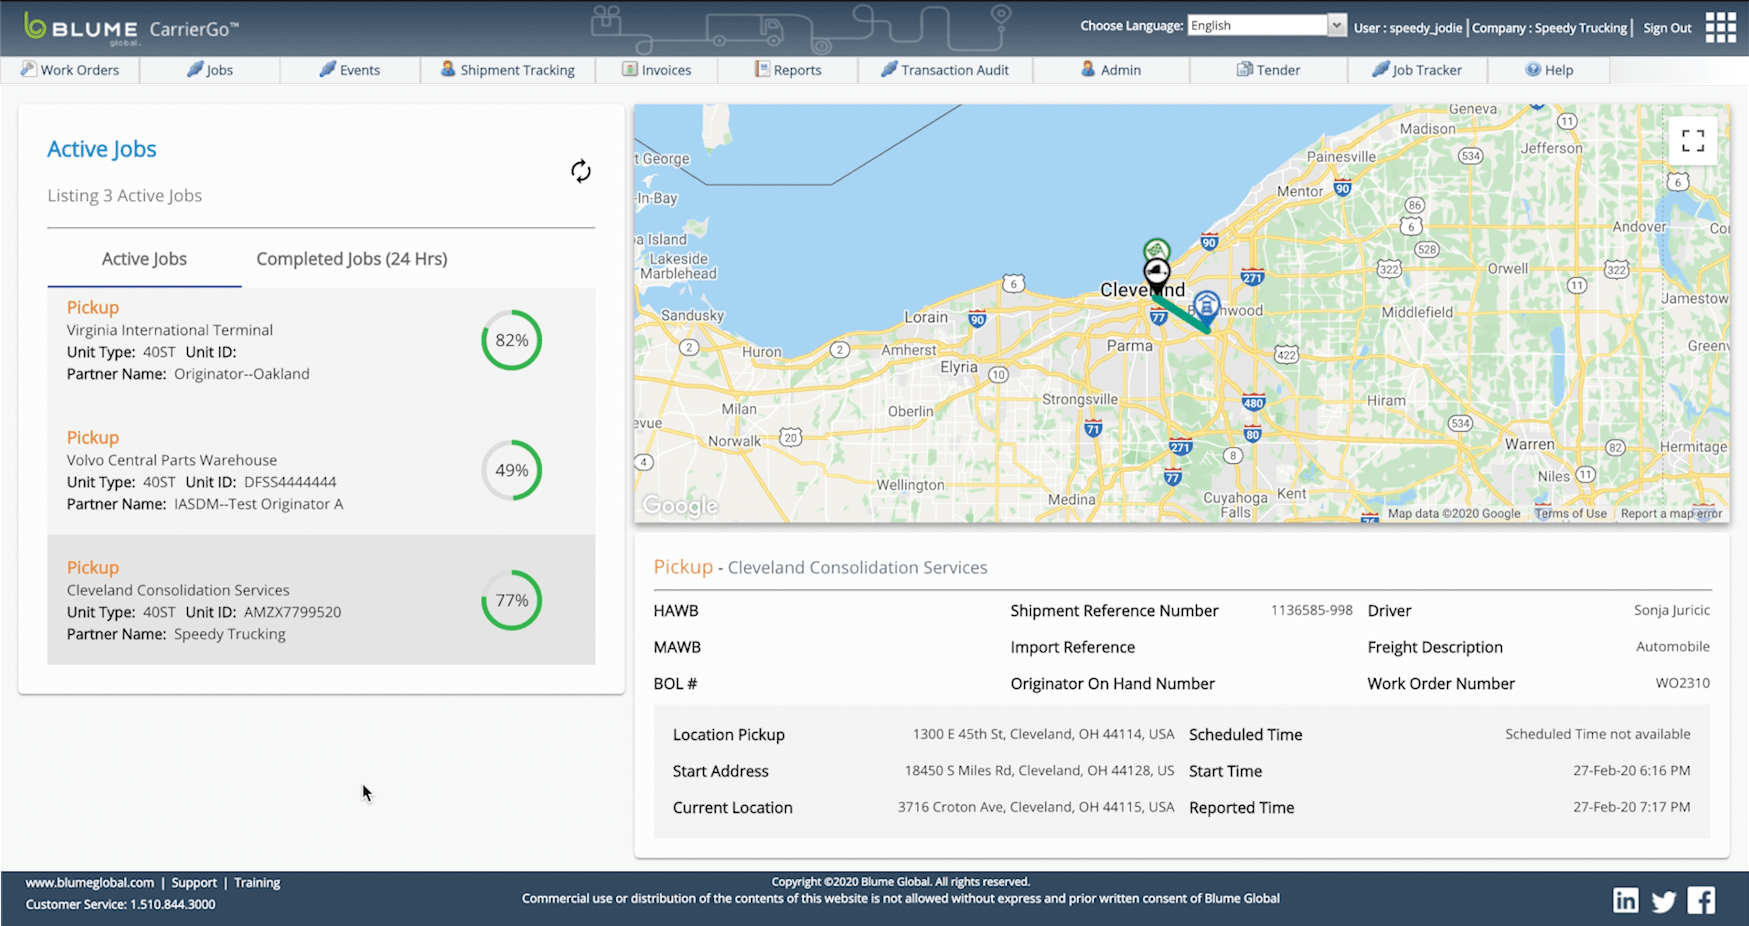The height and width of the screenshot is (926, 1749).
Task: Click the 82% progress ring
Action: coord(512,340)
